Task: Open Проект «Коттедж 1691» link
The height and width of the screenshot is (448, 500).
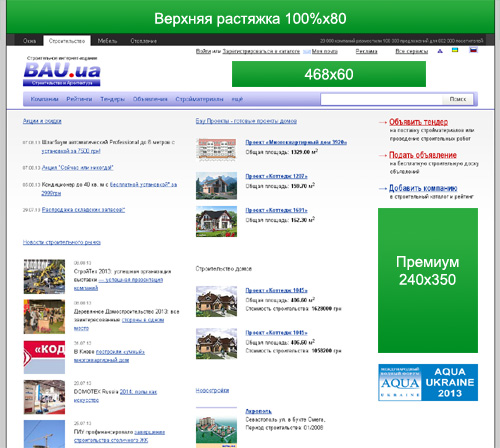Action: (x=276, y=210)
